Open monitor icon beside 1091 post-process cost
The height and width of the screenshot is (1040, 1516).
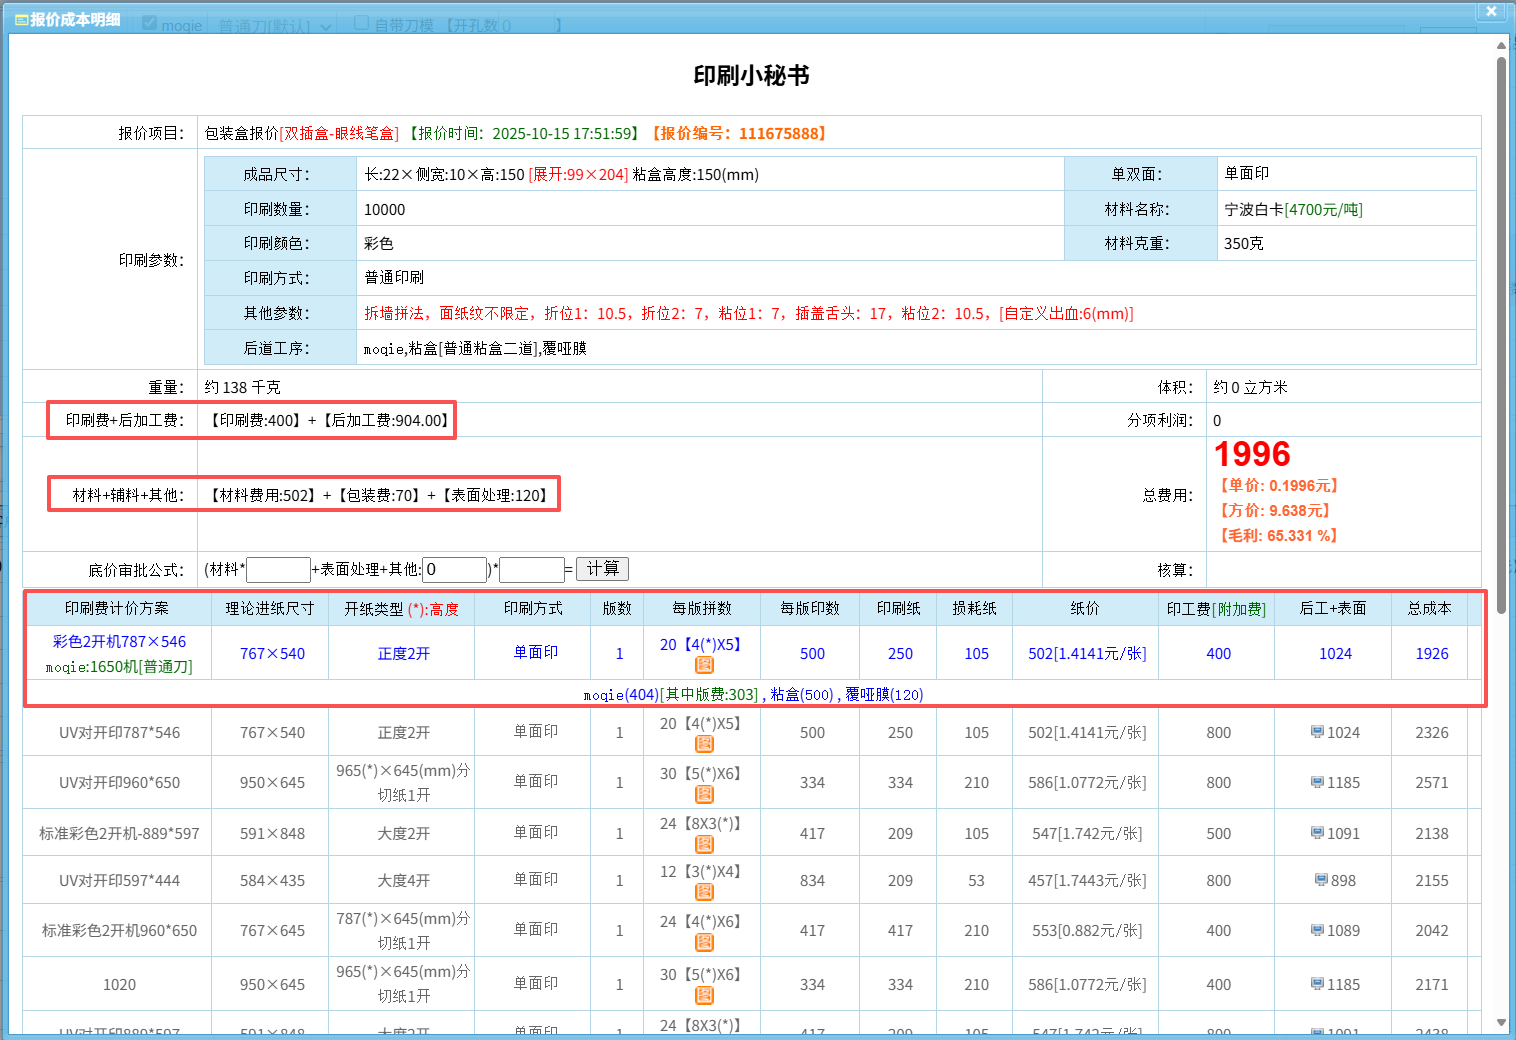pos(1317,833)
